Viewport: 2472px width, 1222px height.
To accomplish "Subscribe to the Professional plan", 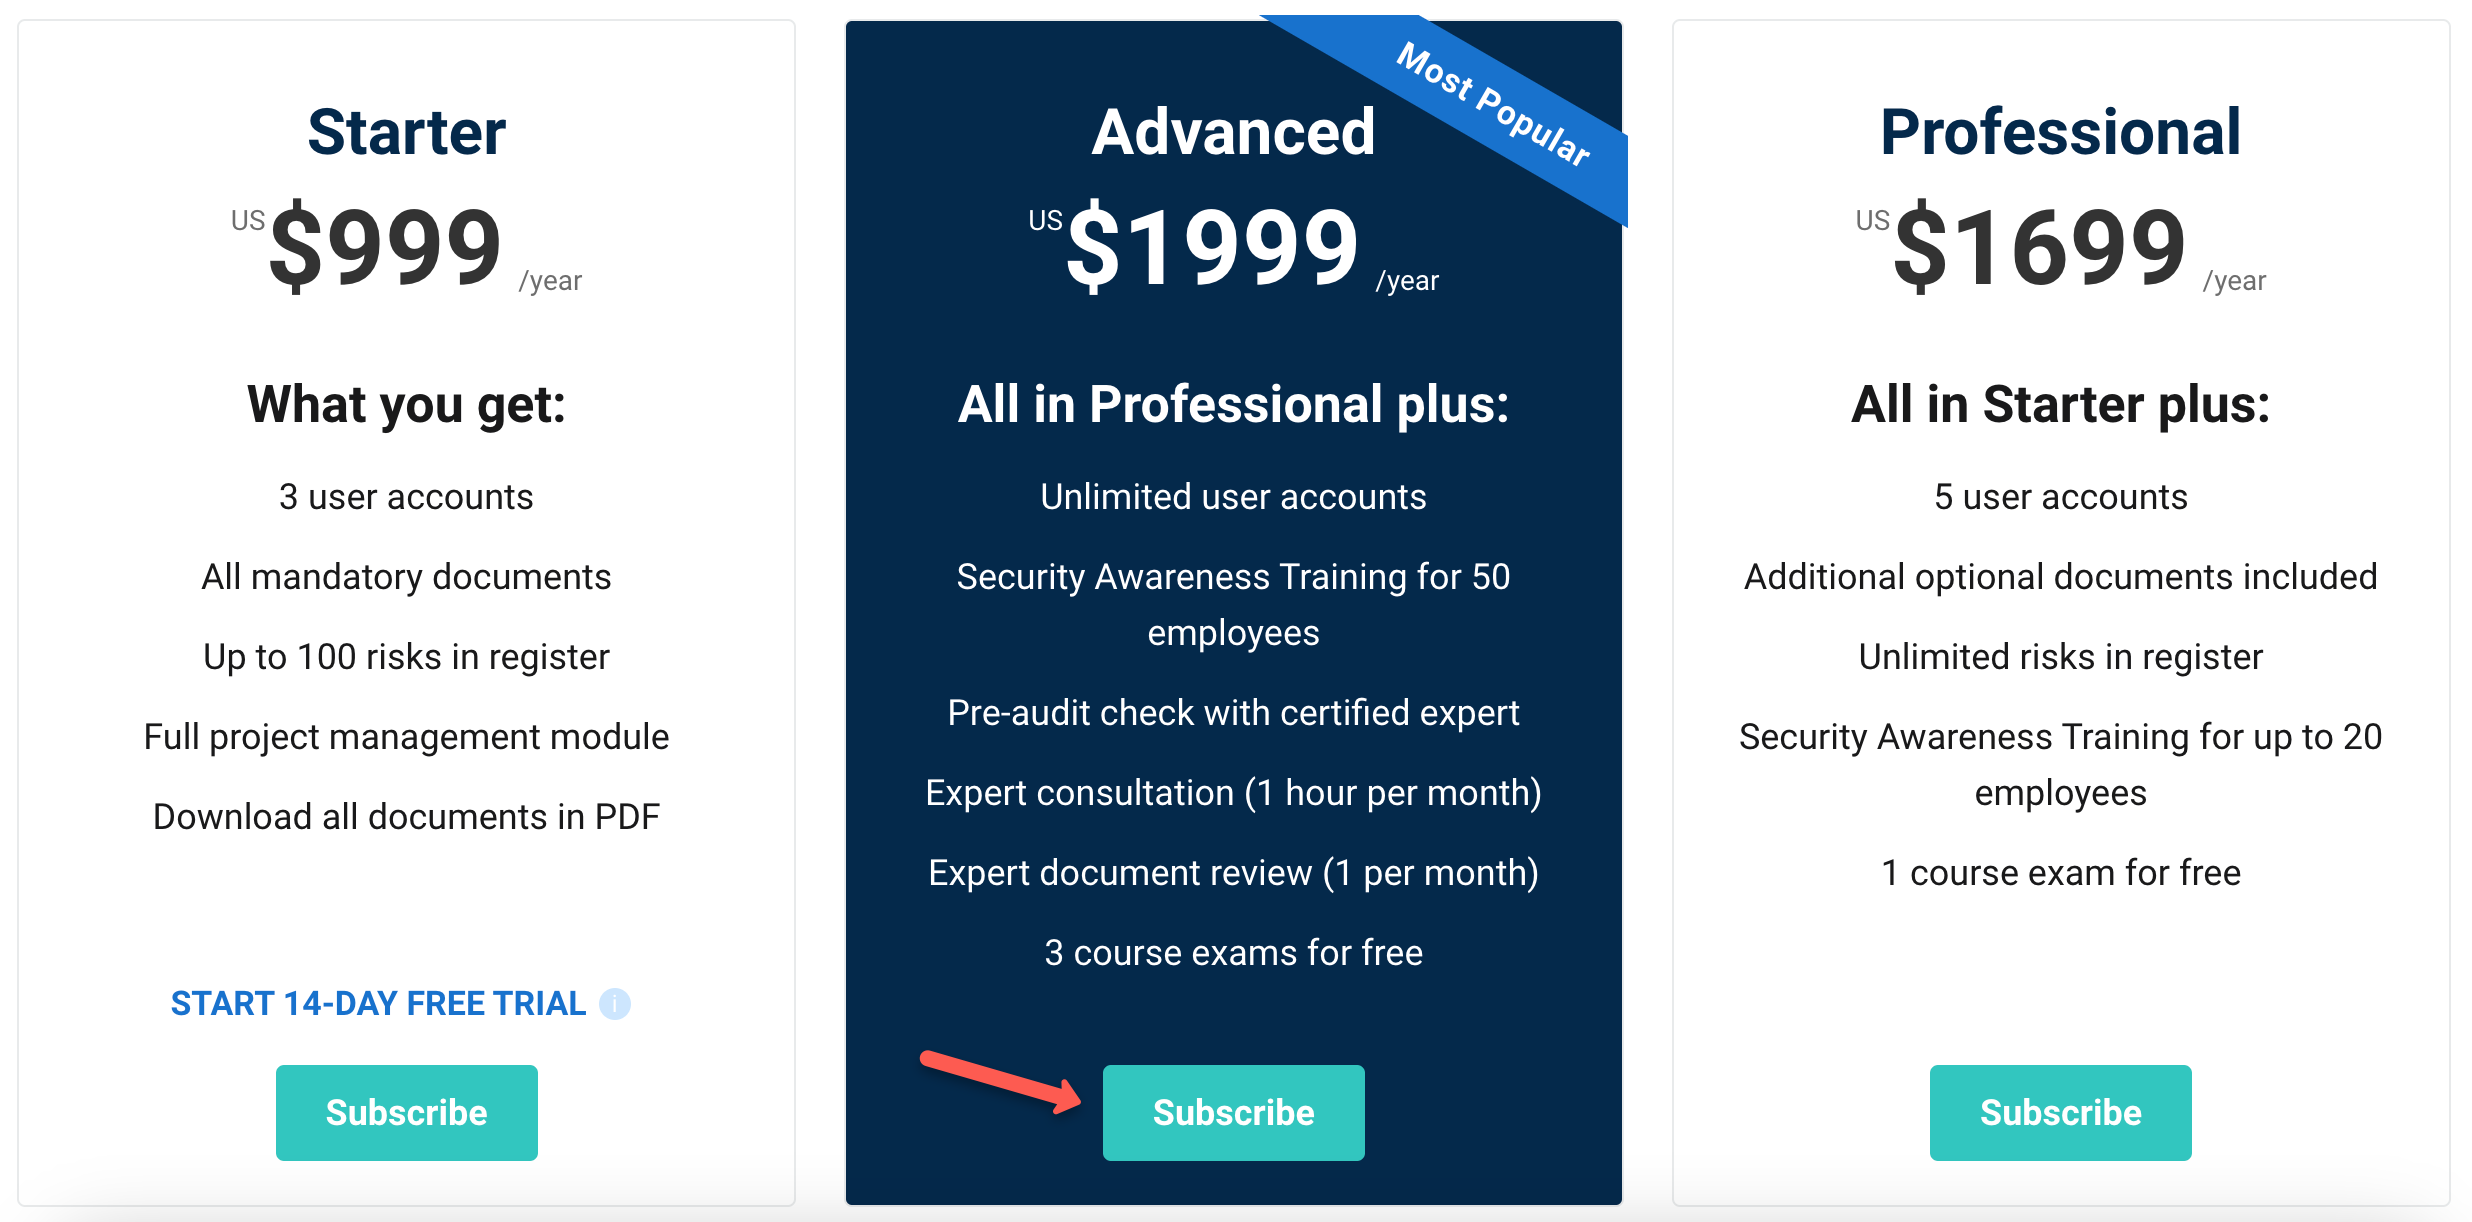I will (x=2059, y=1112).
